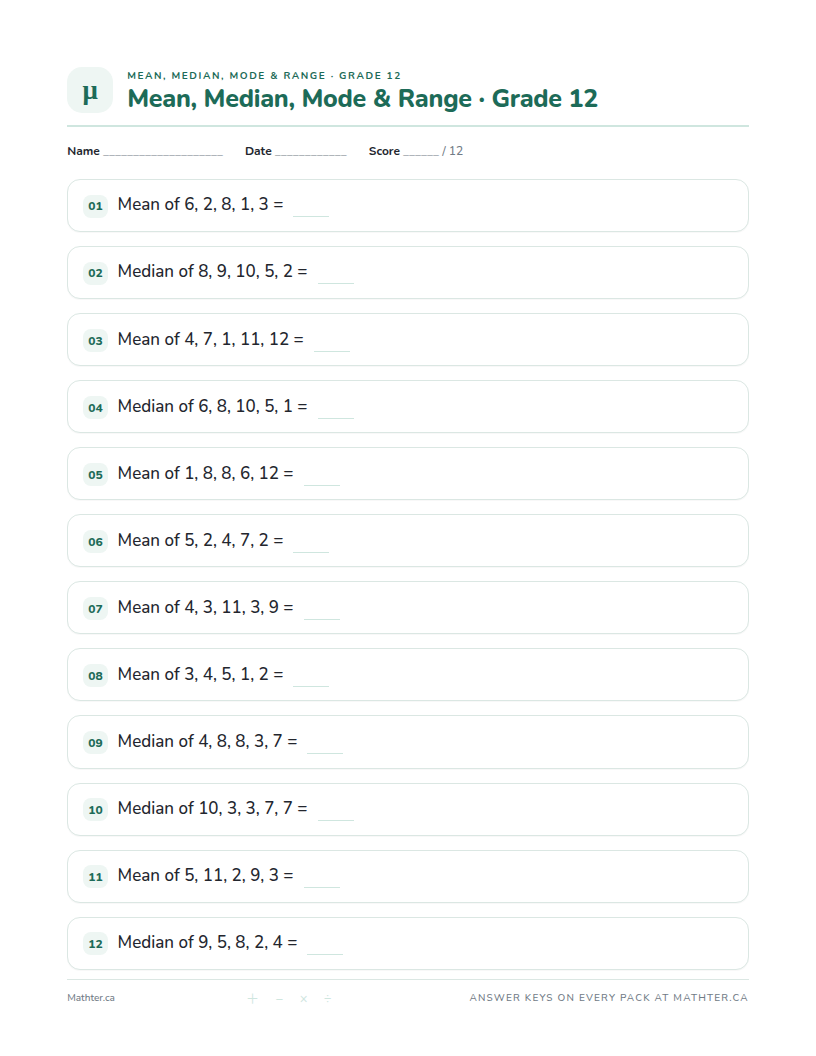Click question number badge 03
This screenshot has height=1056, width=816.
click(x=96, y=340)
